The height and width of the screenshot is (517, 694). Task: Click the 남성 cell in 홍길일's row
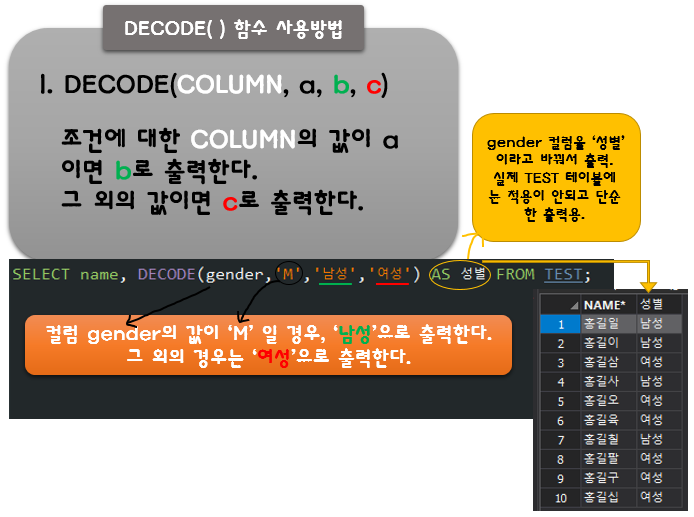[x=659, y=324]
